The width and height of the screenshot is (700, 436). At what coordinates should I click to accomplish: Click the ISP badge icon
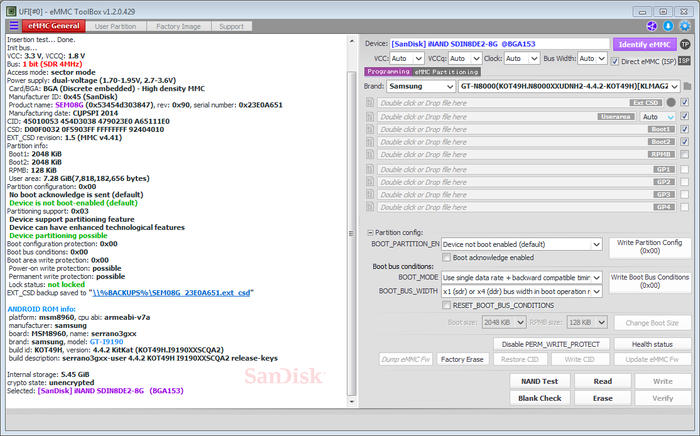tap(684, 60)
